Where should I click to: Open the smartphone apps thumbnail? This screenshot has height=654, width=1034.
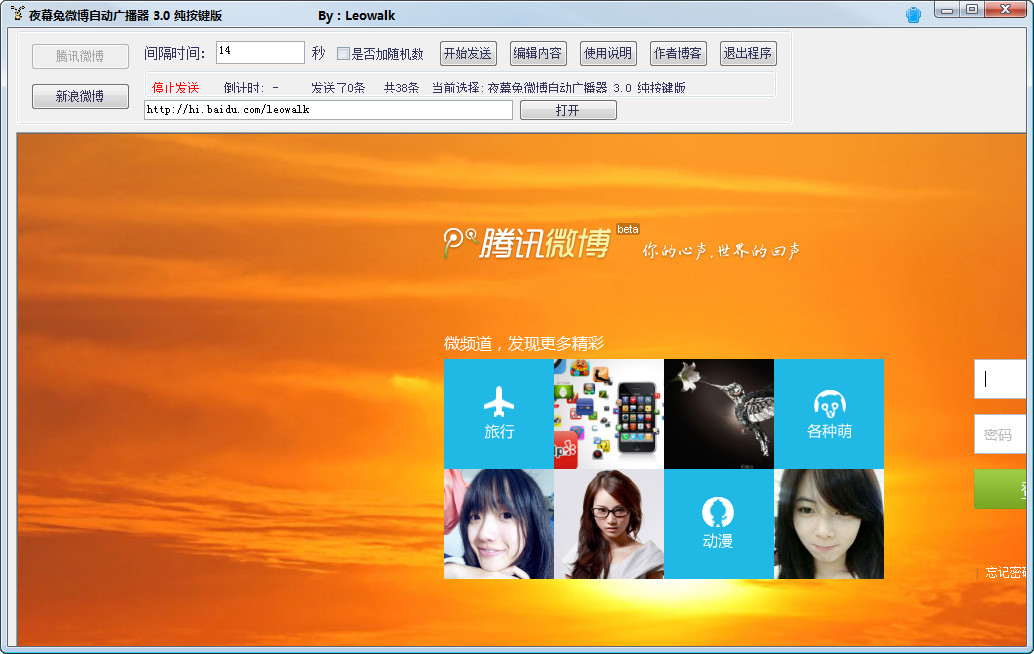pyautogui.click(x=609, y=413)
